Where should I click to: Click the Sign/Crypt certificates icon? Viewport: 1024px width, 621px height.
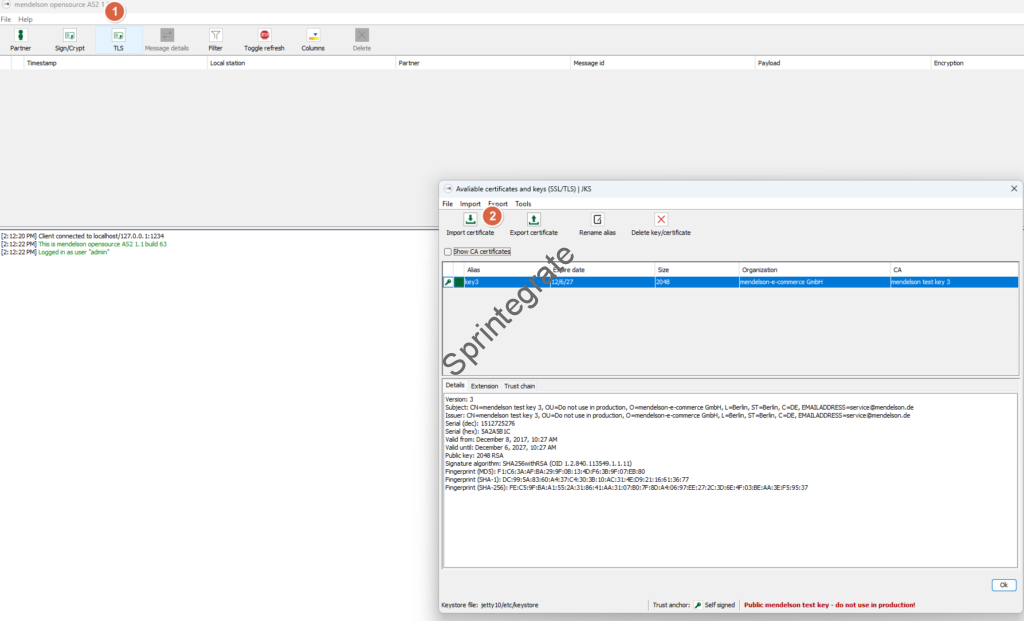pos(69,36)
